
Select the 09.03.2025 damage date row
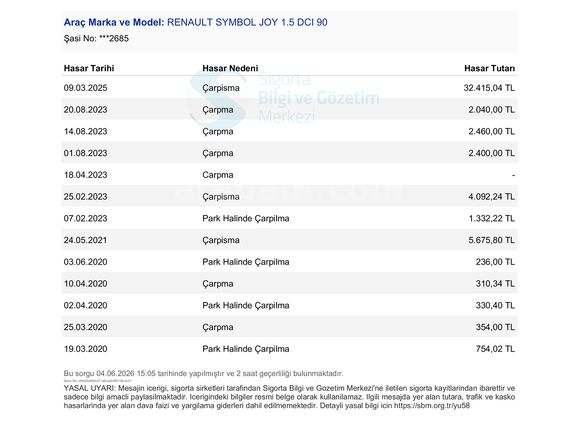(289, 88)
